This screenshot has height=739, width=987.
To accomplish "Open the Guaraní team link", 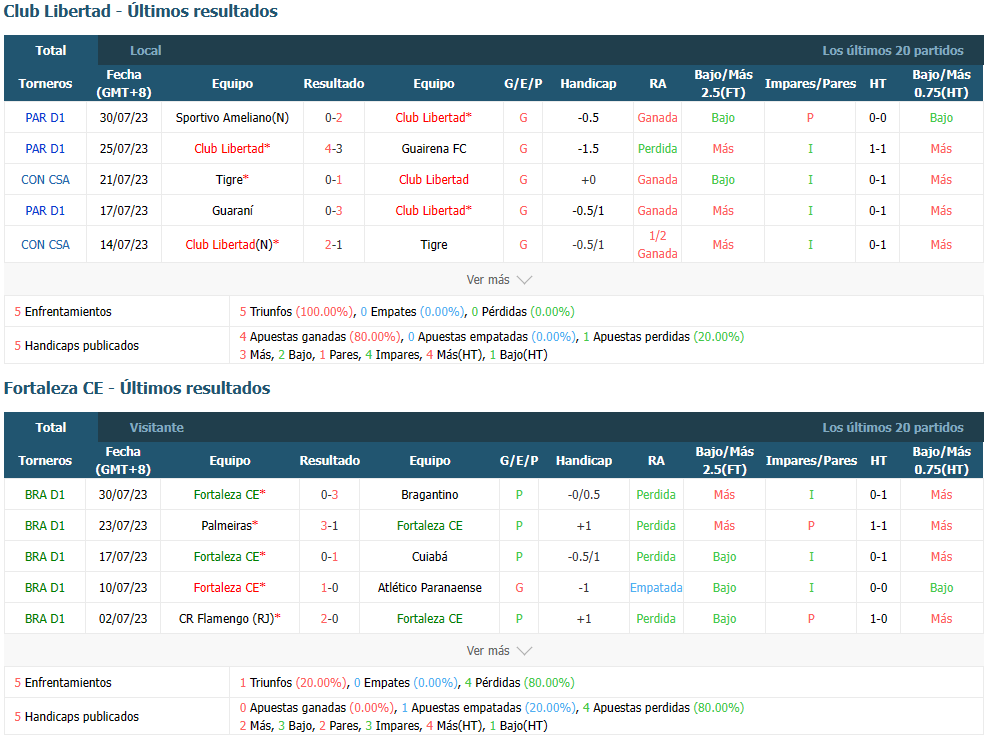I will [x=232, y=210].
